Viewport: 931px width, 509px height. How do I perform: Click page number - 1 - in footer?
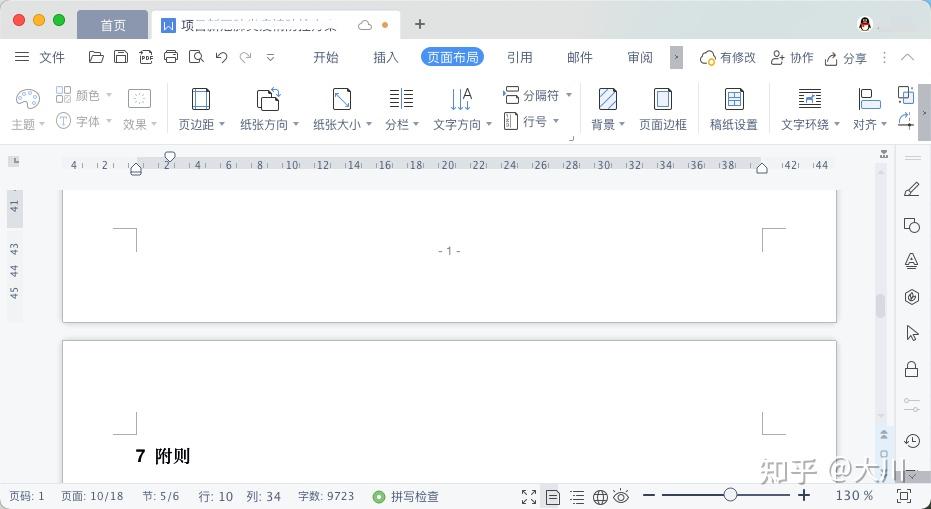tap(449, 251)
